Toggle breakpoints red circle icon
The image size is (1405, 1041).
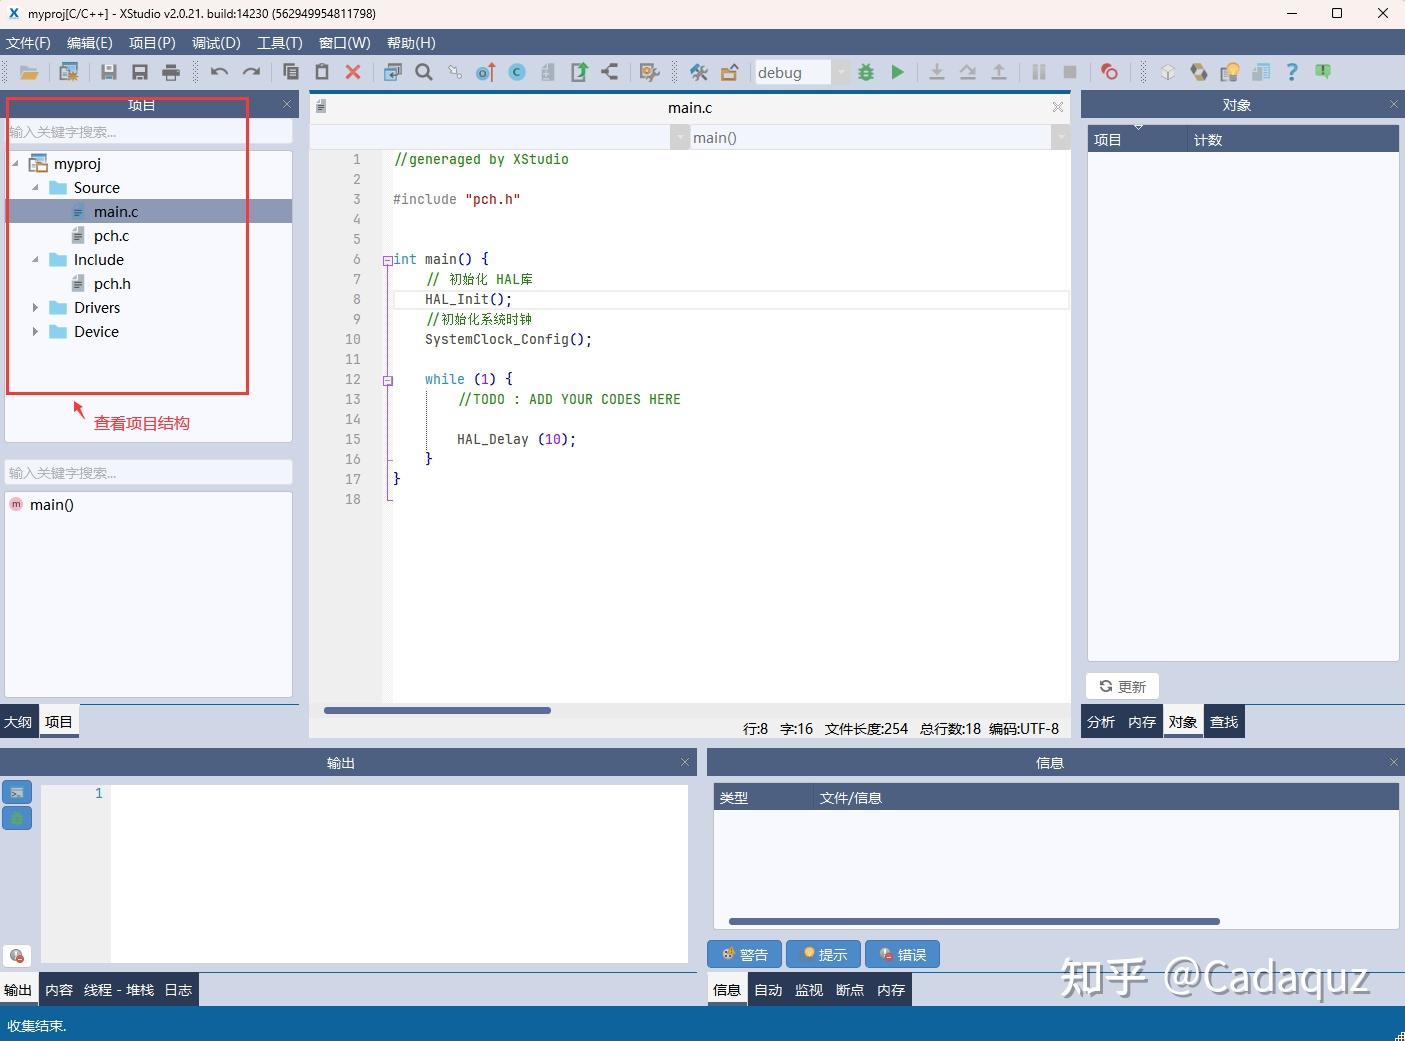[1109, 72]
